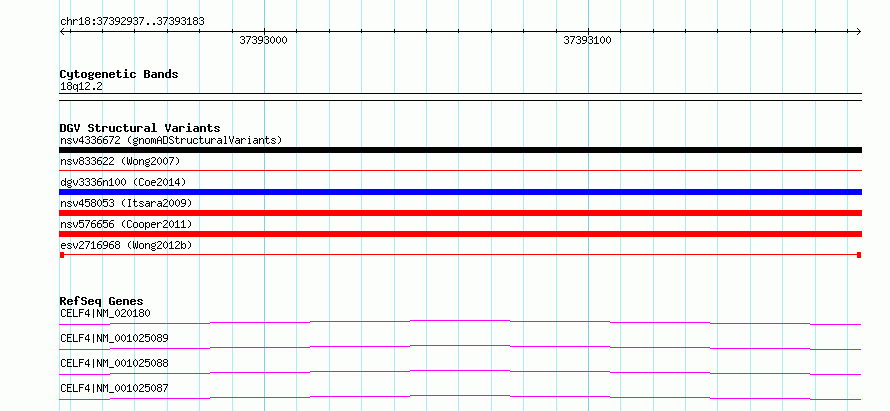Select the red nsv458053 variant bar
The width and height of the screenshot is (890, 411).
click(460, 213)
